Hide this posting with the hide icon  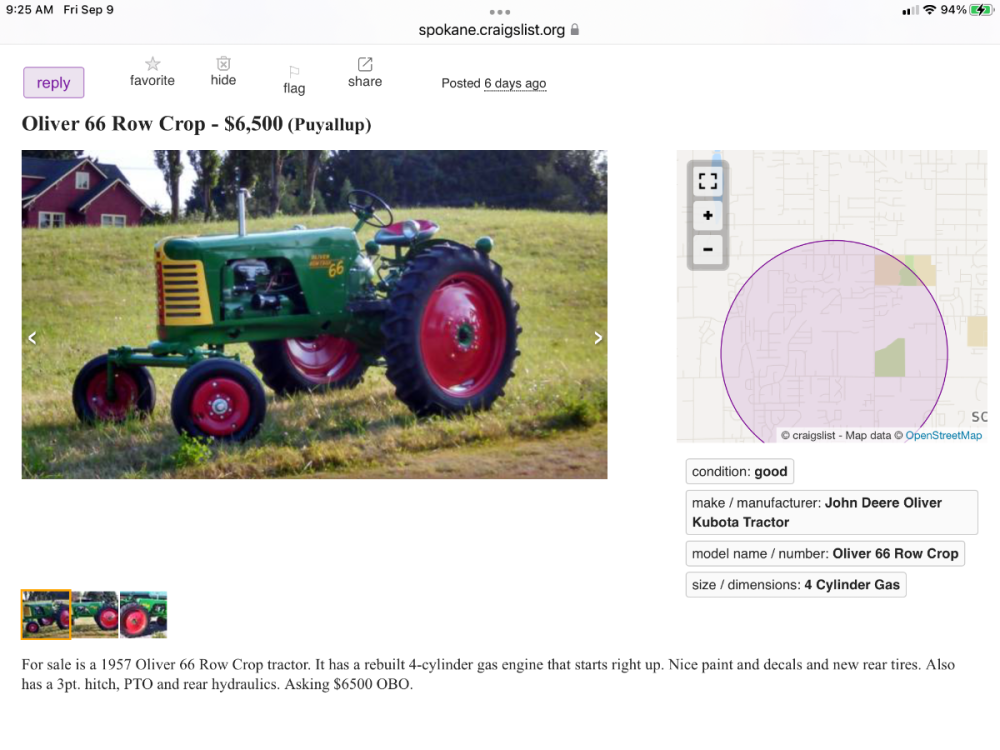(x=223, y=64)
